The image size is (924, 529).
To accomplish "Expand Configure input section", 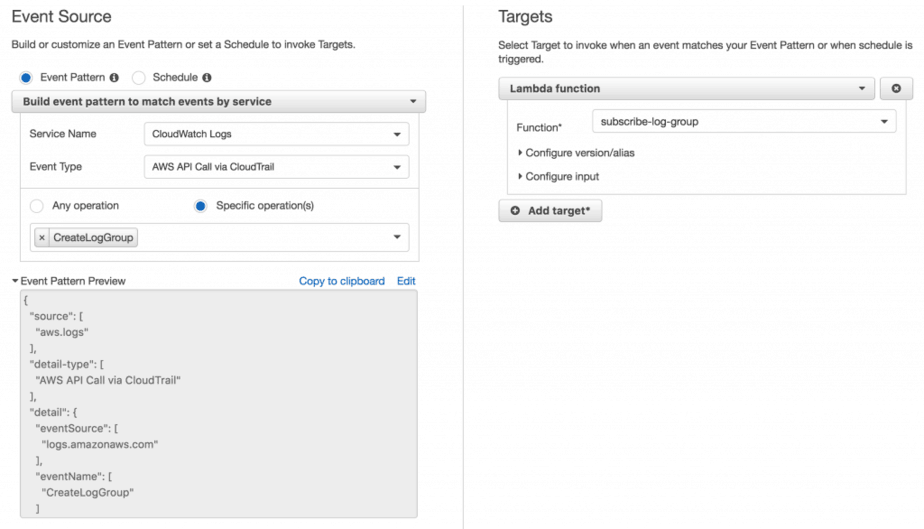I will (x=559, y=177).
